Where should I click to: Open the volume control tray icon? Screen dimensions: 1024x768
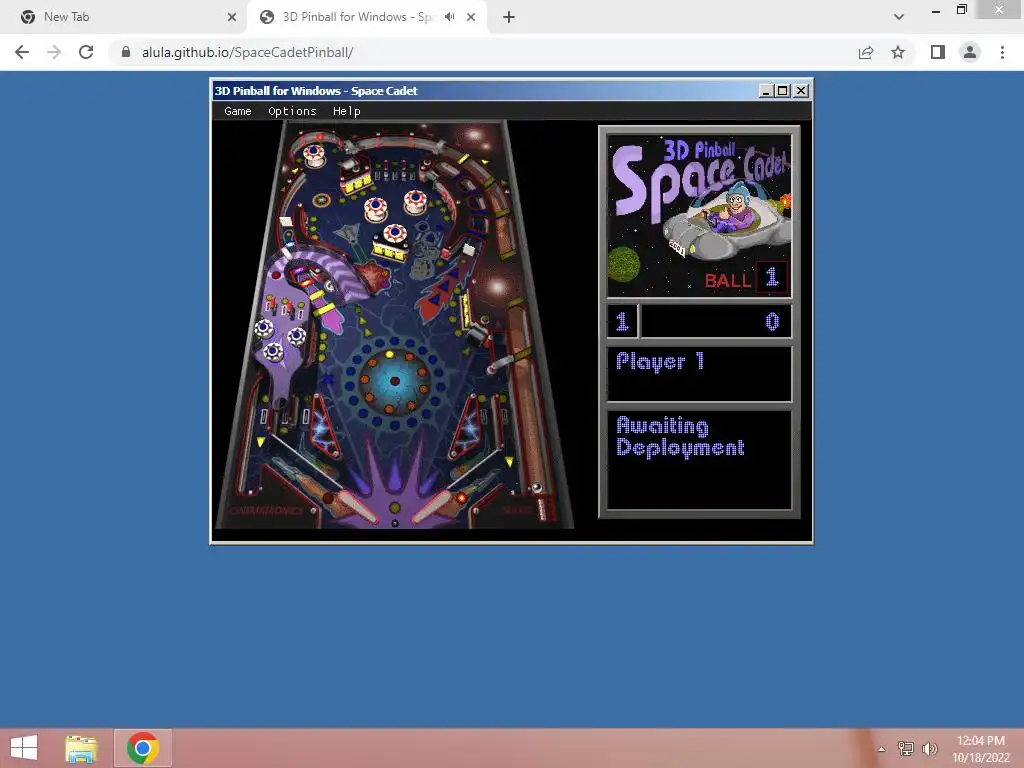pos(929,749)
